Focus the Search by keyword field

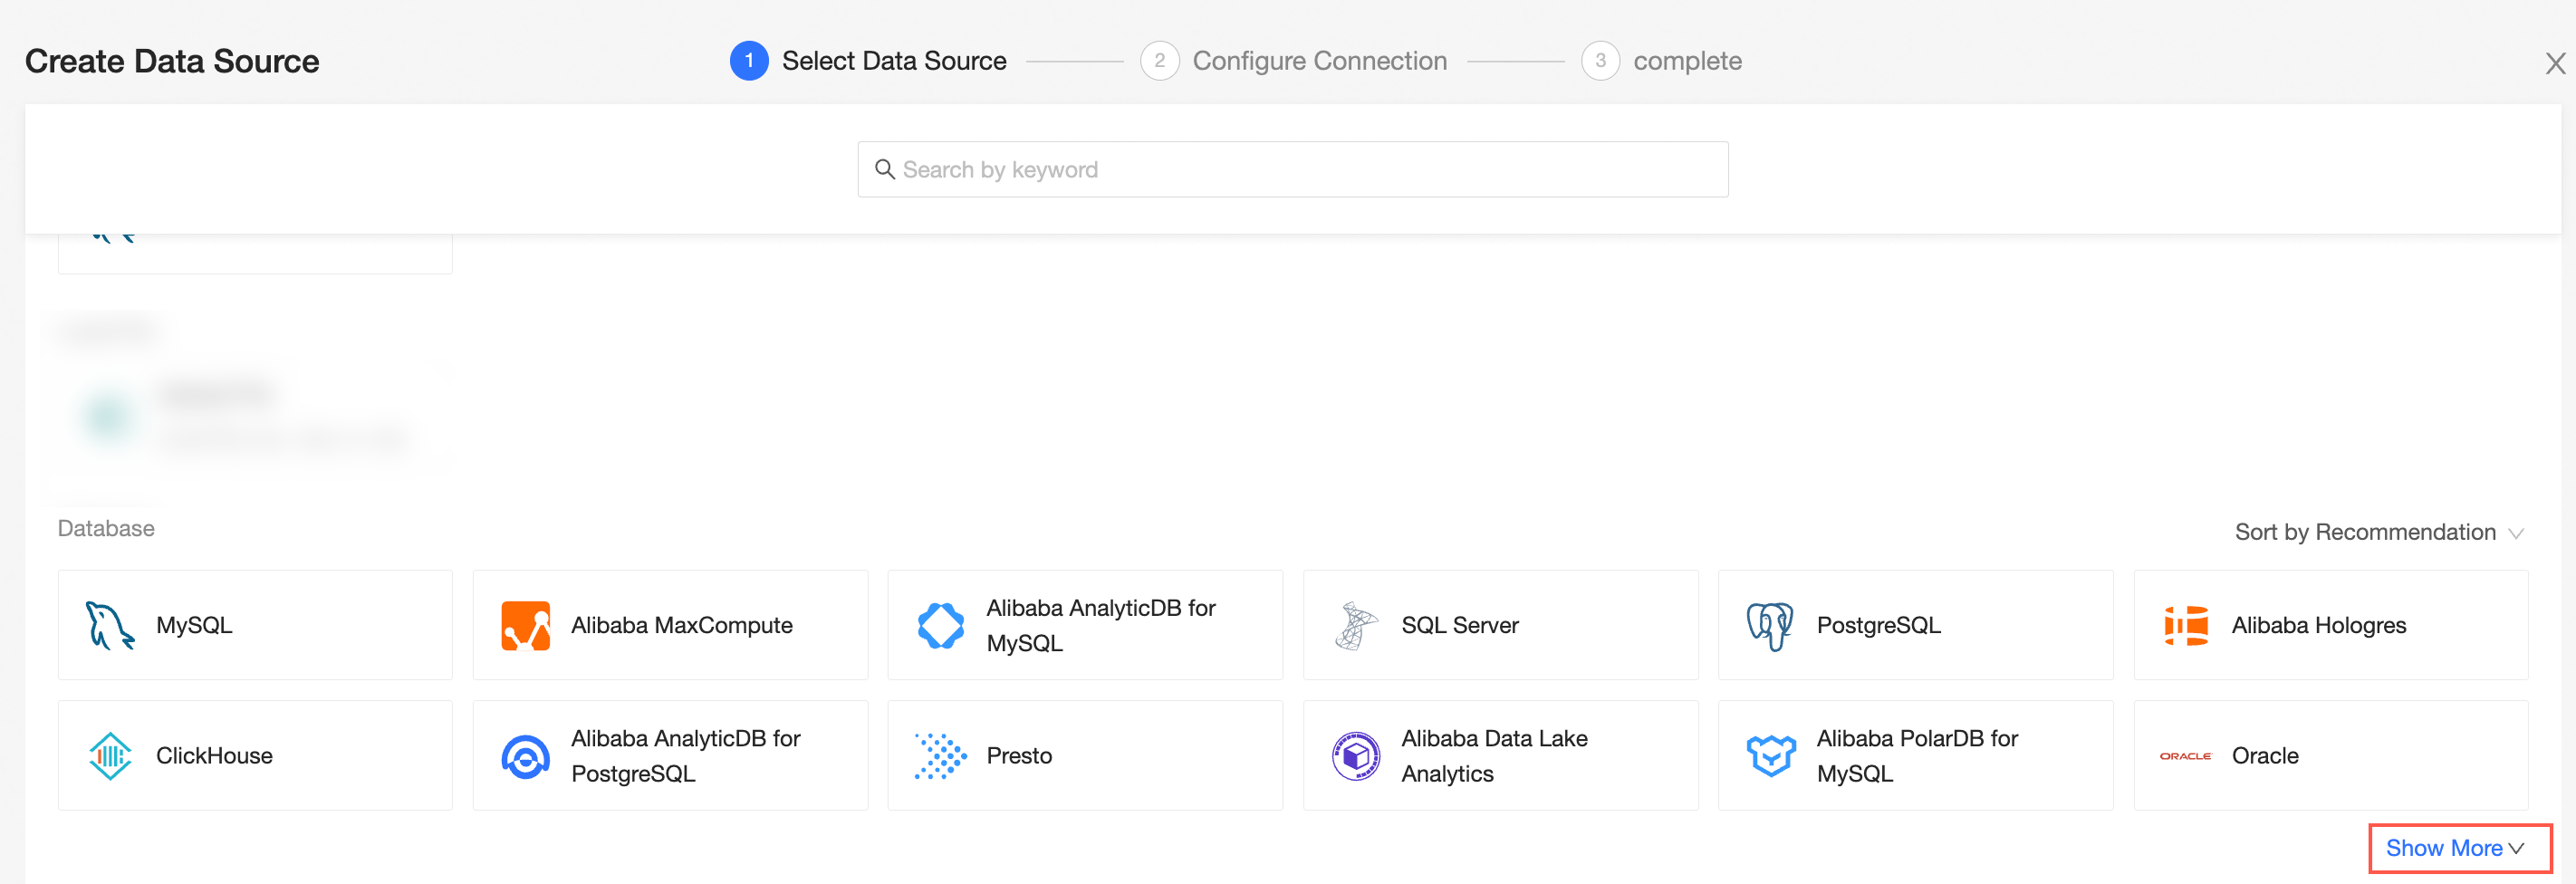click(x=1292, y=169)
